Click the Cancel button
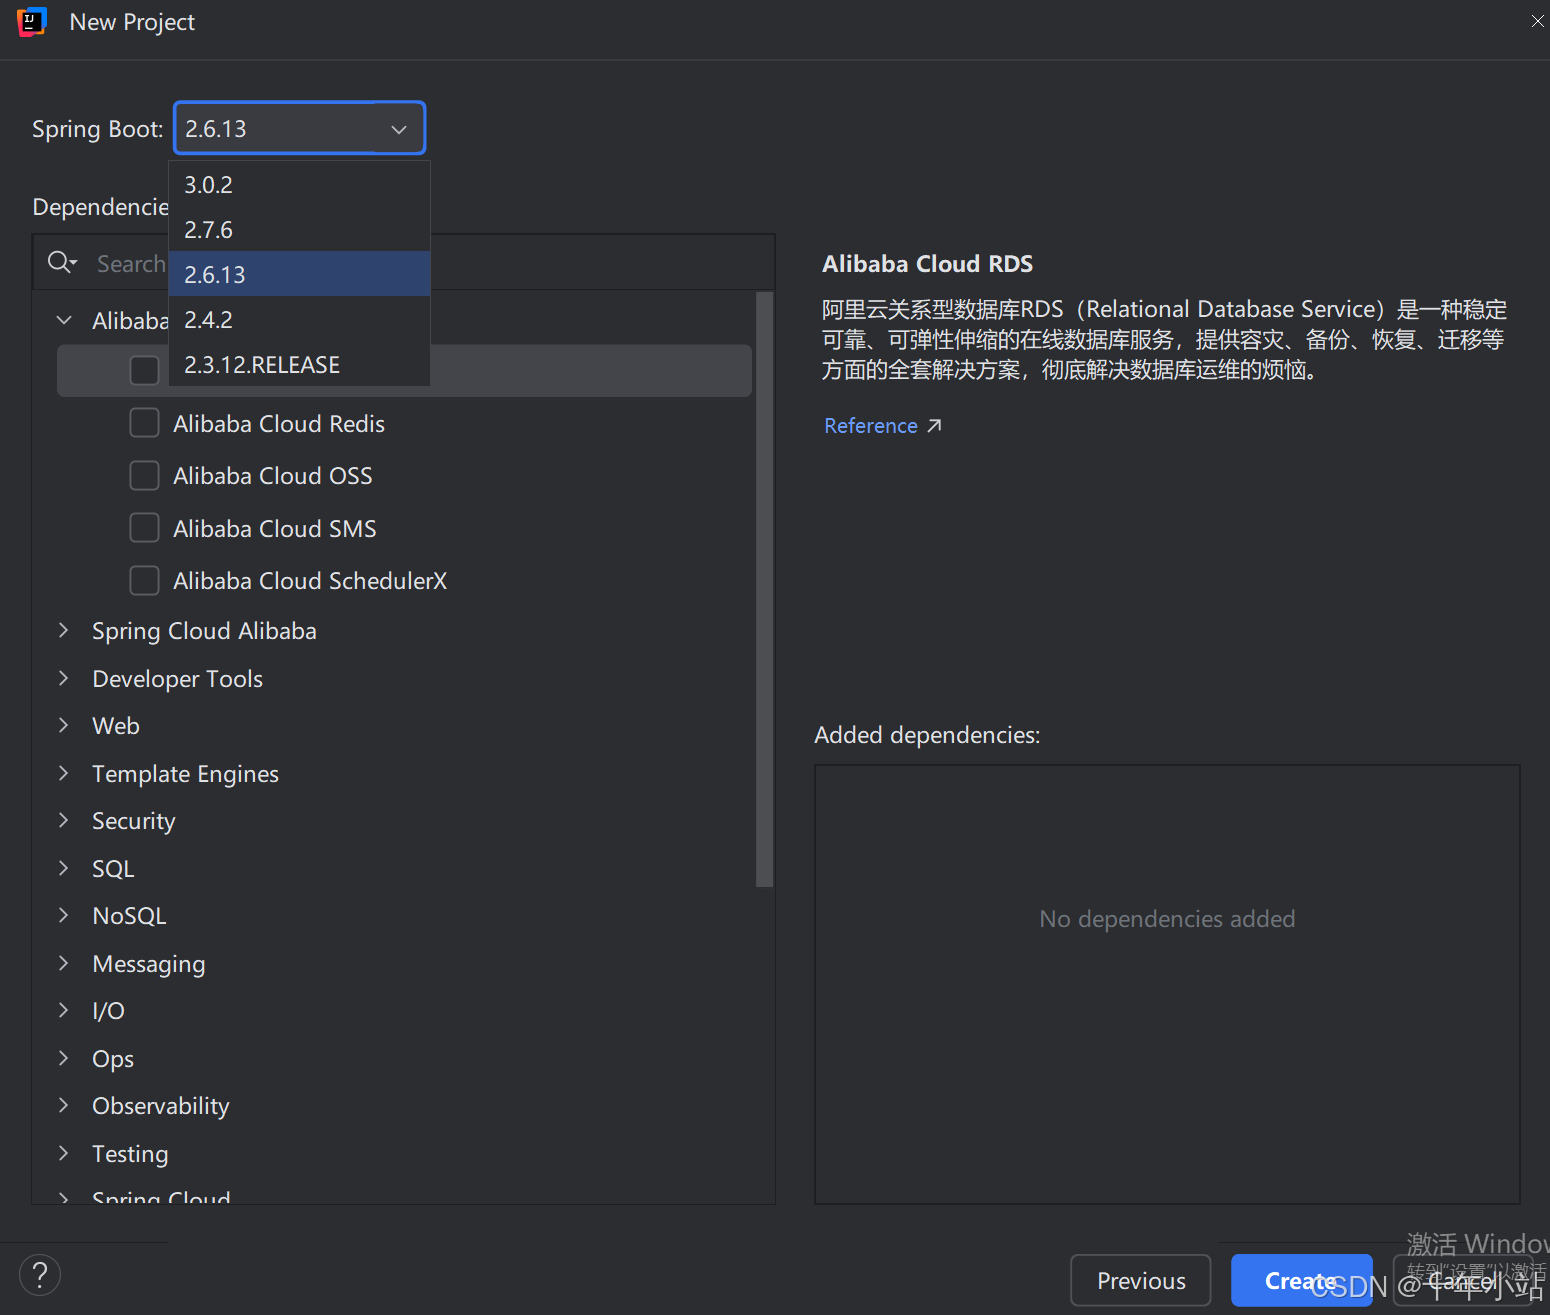 [1462, 1280]
